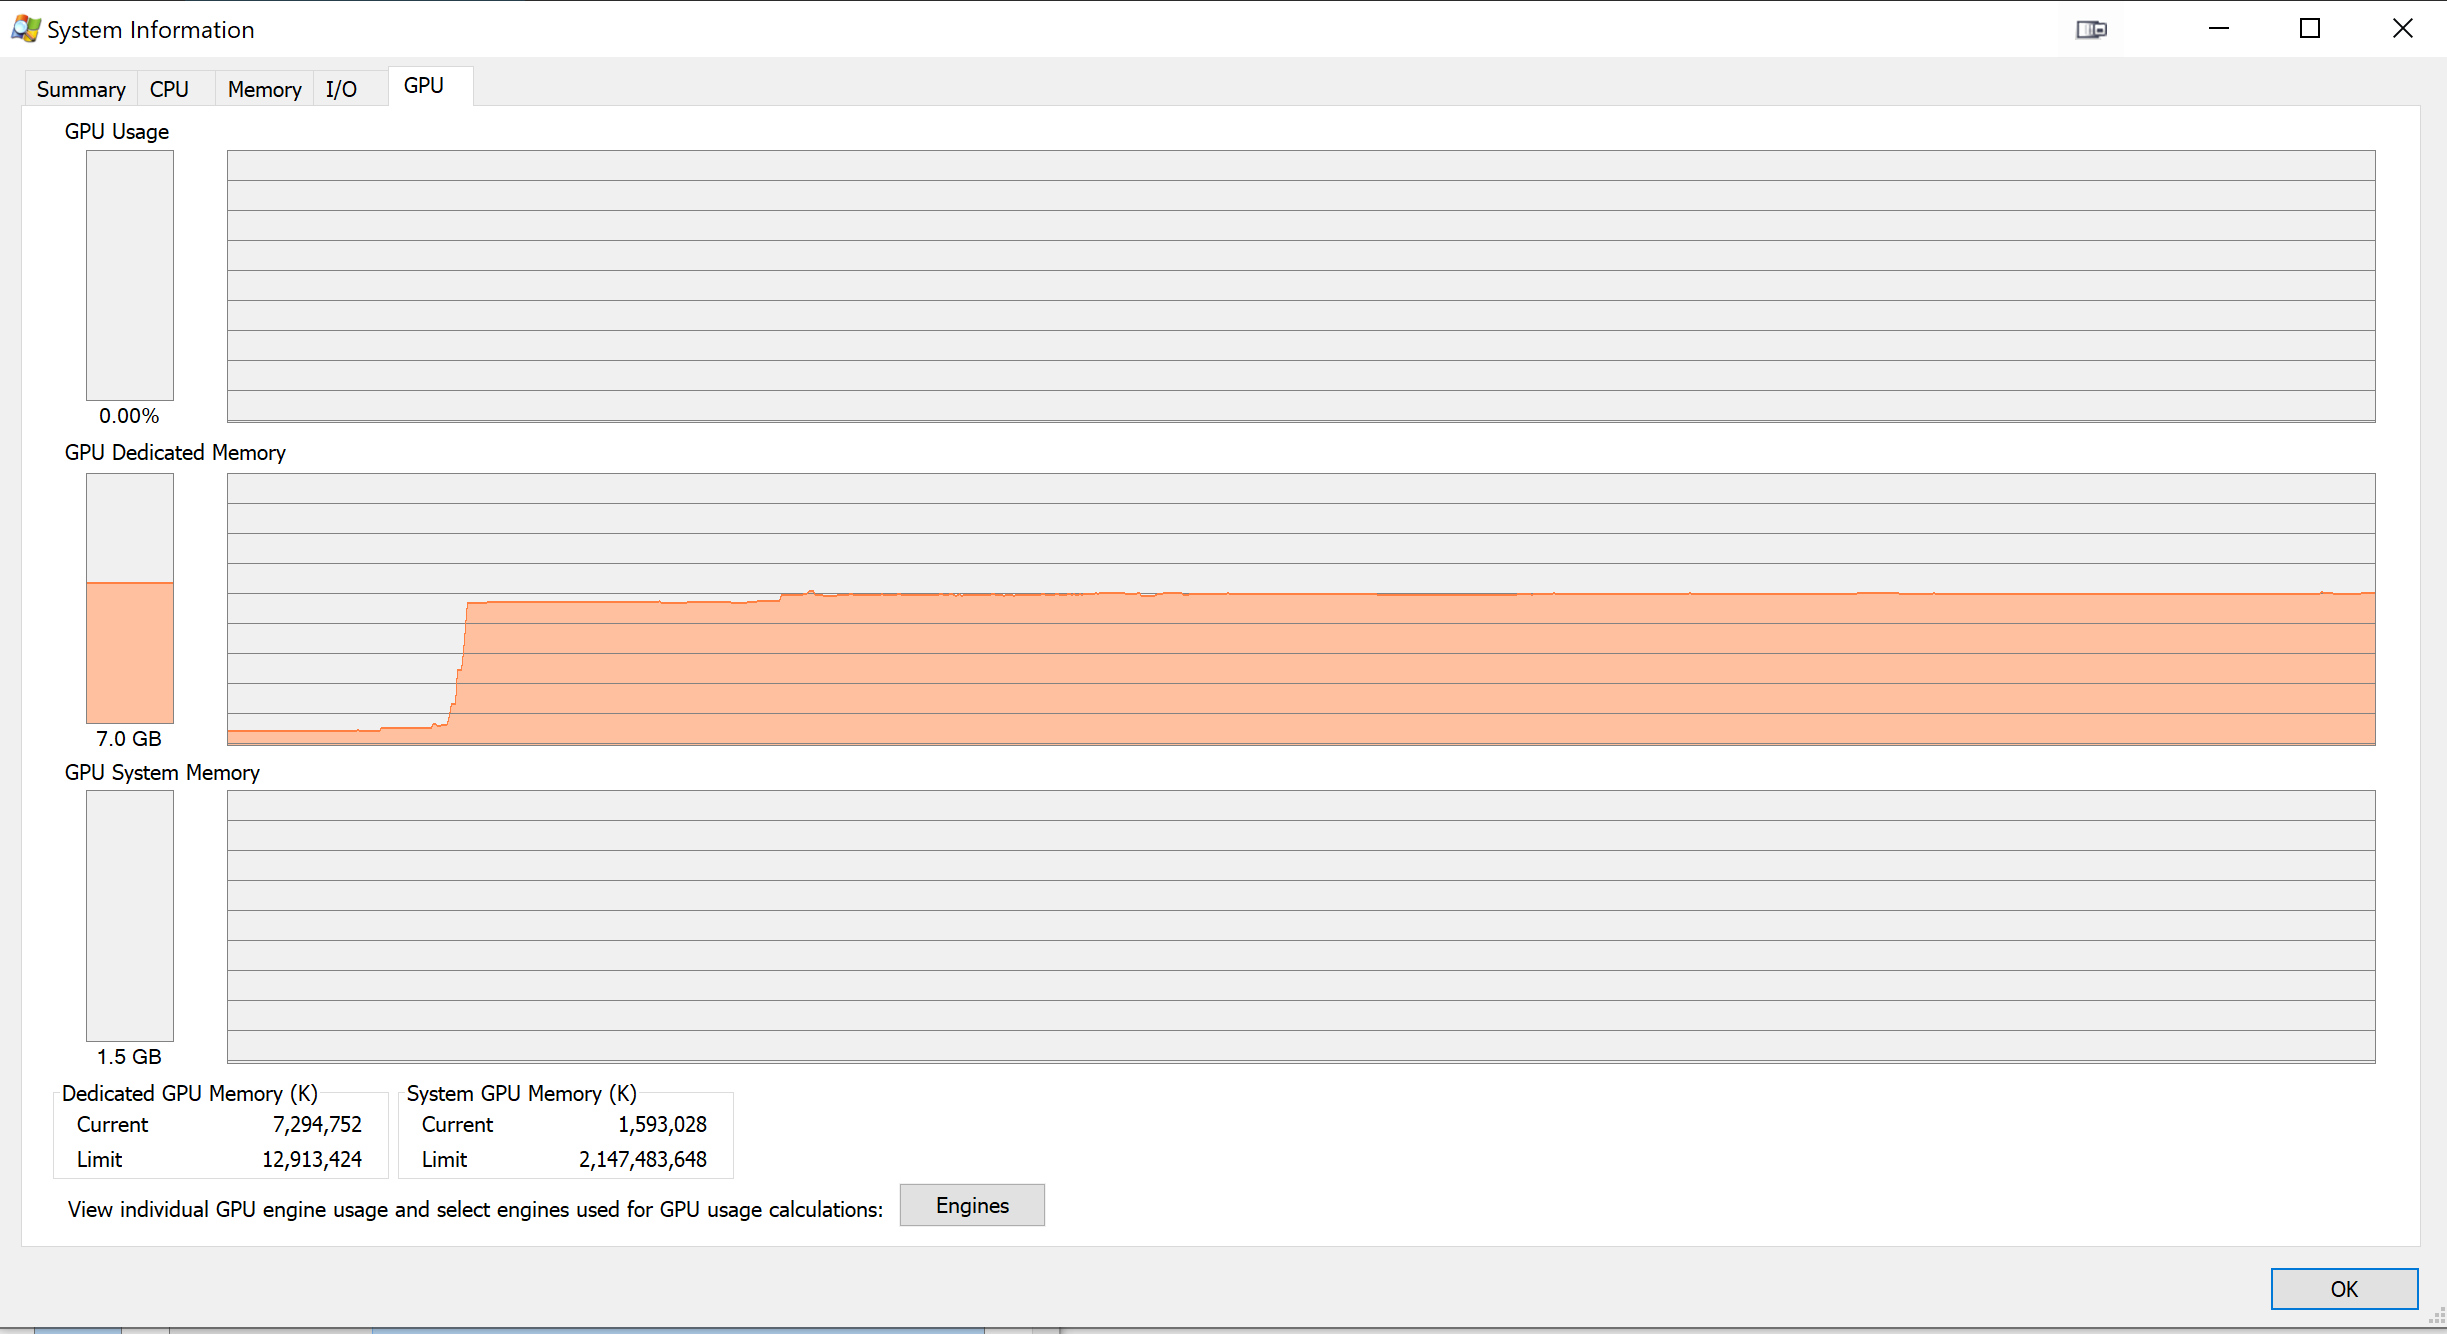
Task: Minimize the System Information window
Action: coord(2219,29)
